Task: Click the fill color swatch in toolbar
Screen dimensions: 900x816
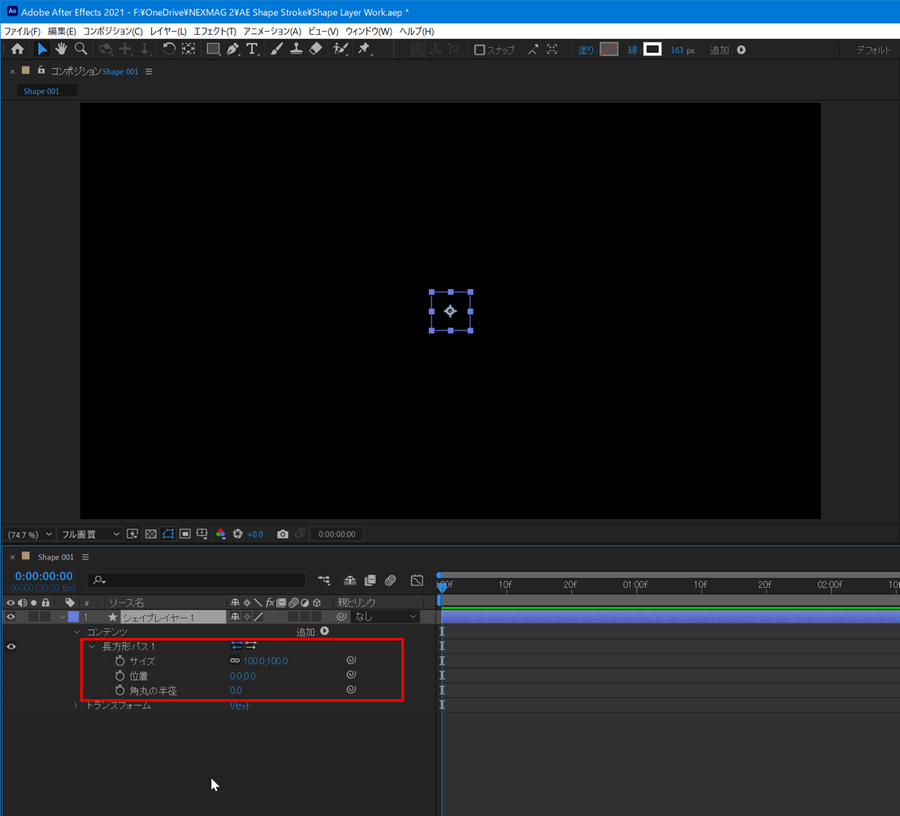Action: click(x=608, y=50)
